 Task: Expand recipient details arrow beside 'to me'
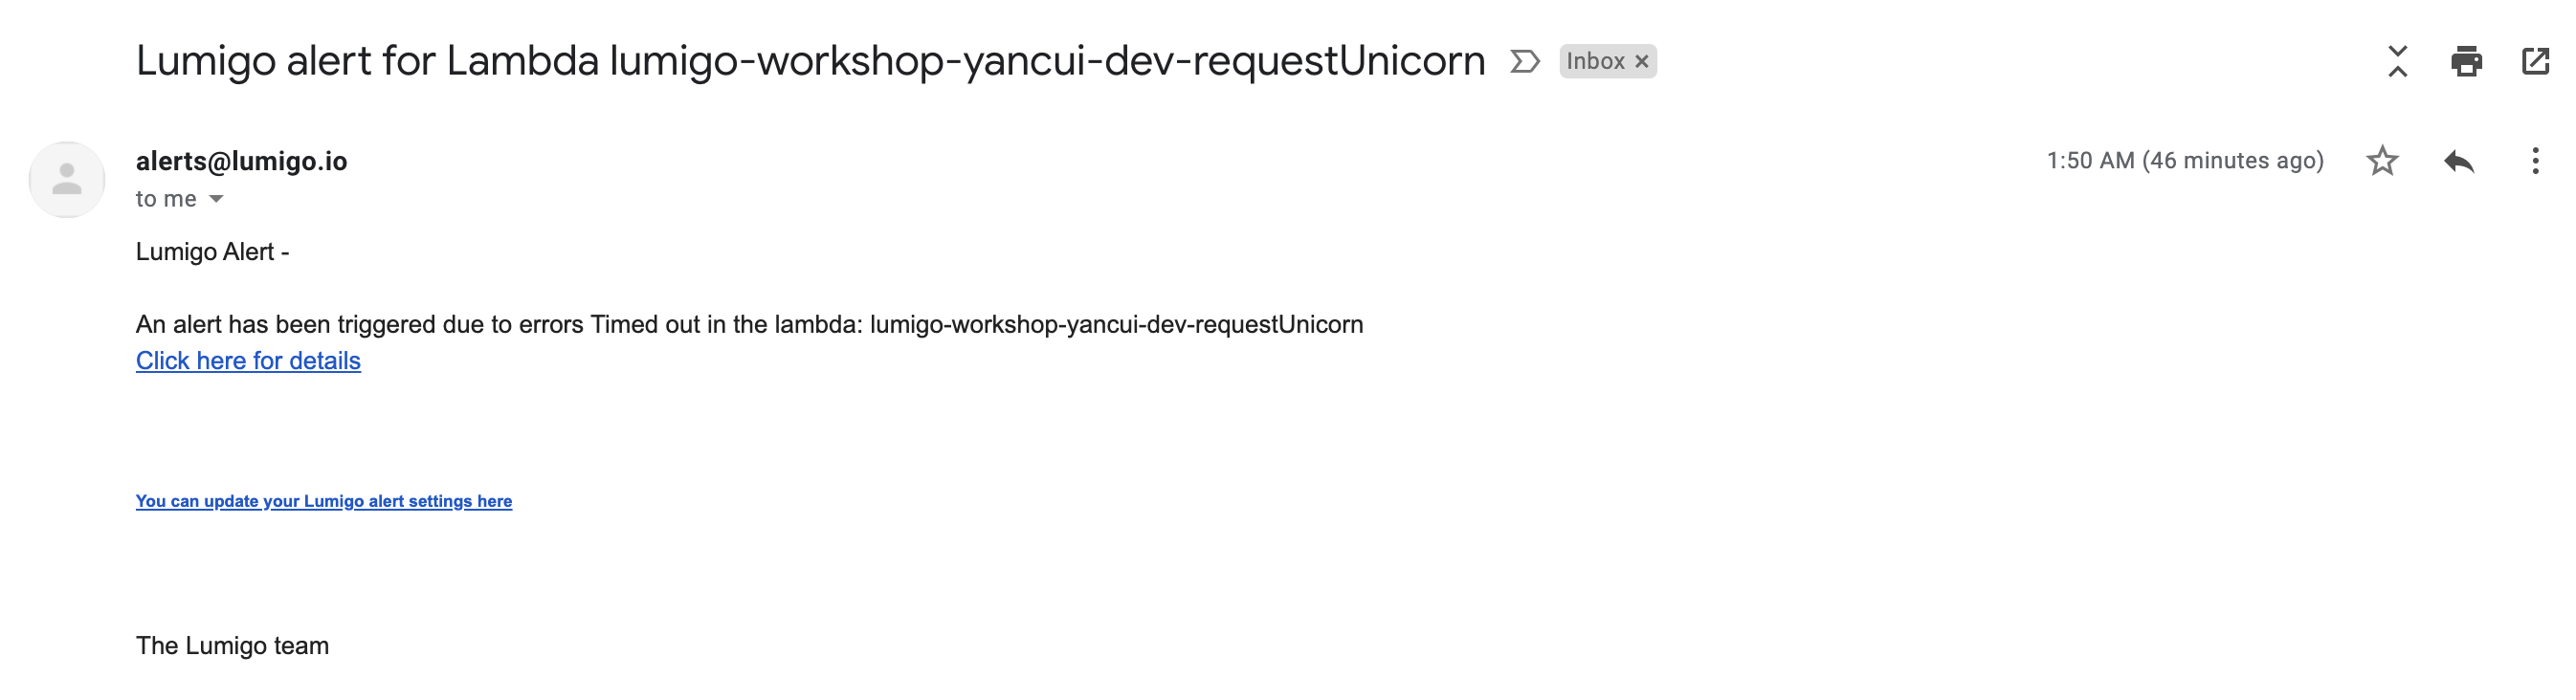coord(216,199)
